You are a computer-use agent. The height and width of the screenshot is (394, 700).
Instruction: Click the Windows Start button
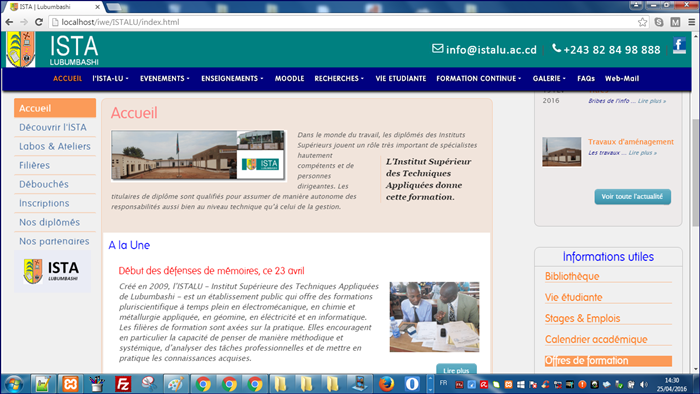[13, 384]
